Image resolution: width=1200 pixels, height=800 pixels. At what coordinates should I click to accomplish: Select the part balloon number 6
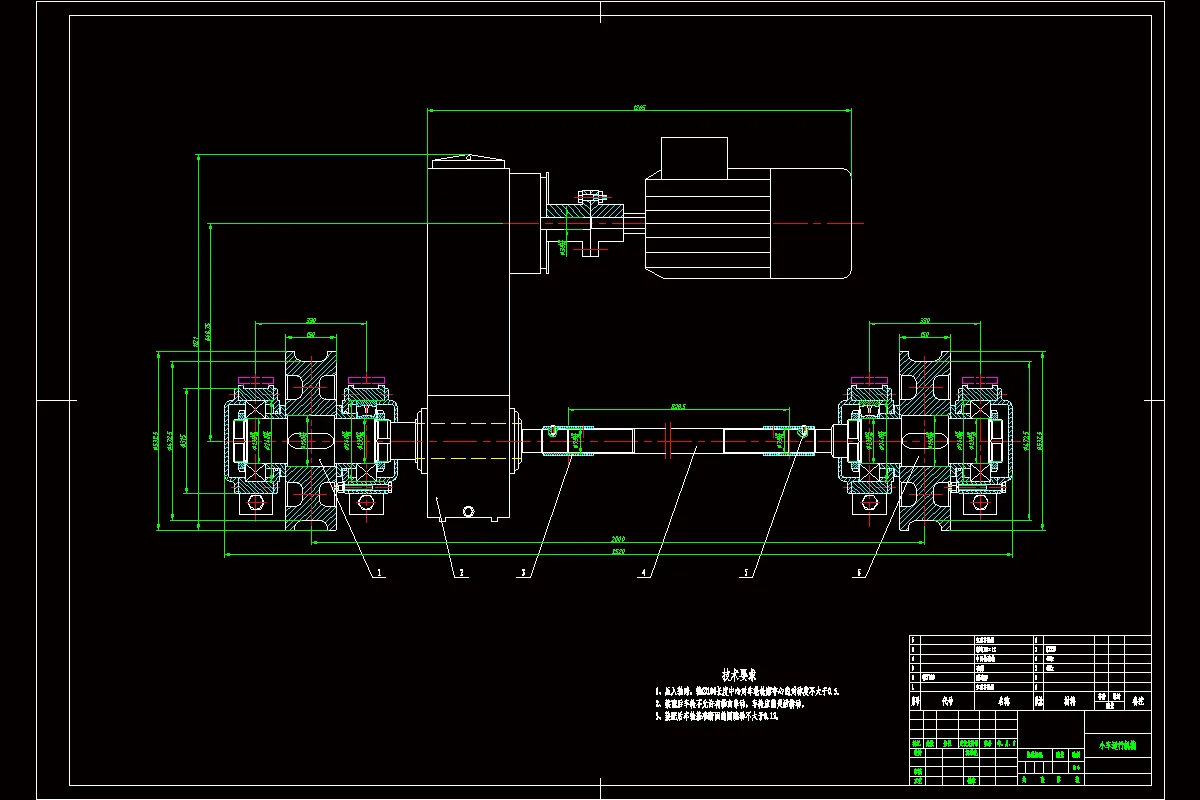tap(859, 574)
